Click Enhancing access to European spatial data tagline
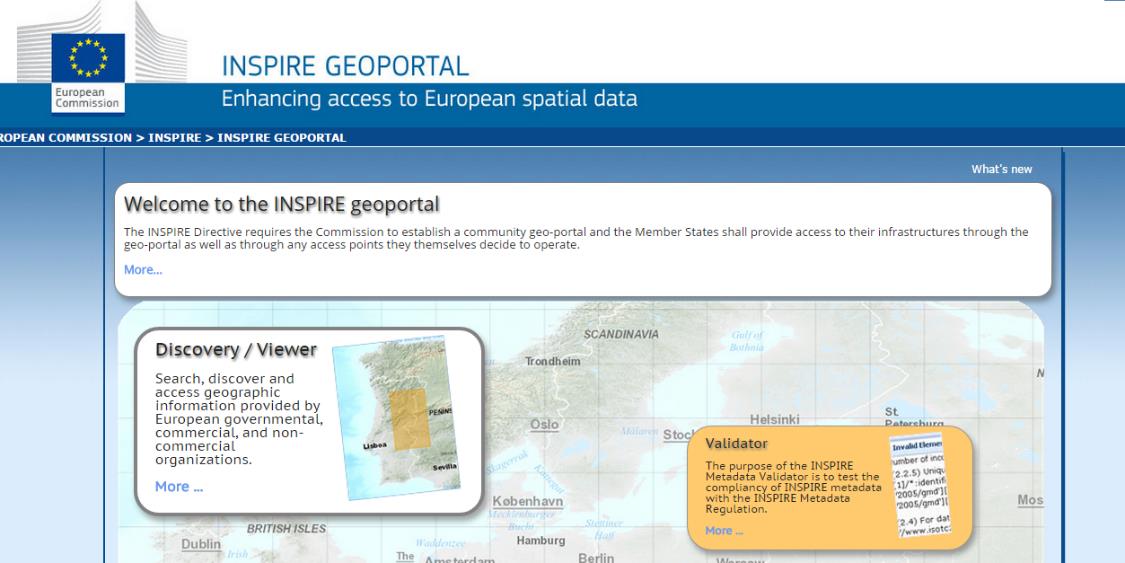 [429, 98]
